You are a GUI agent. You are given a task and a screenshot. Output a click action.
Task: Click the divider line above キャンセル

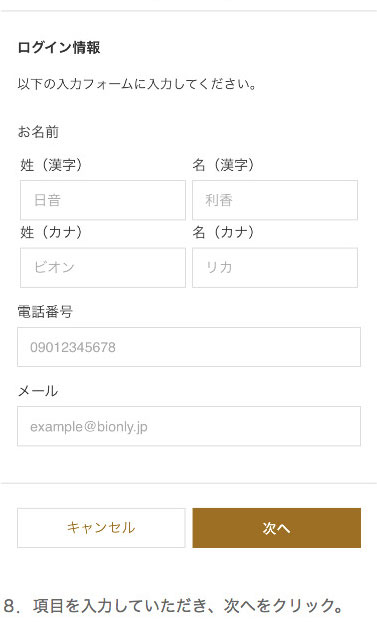[189, 483]
